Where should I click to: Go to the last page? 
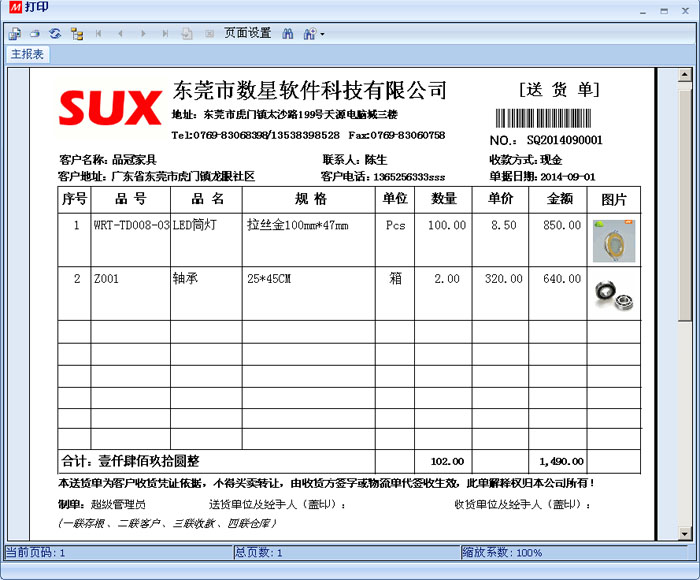(165, 33)
